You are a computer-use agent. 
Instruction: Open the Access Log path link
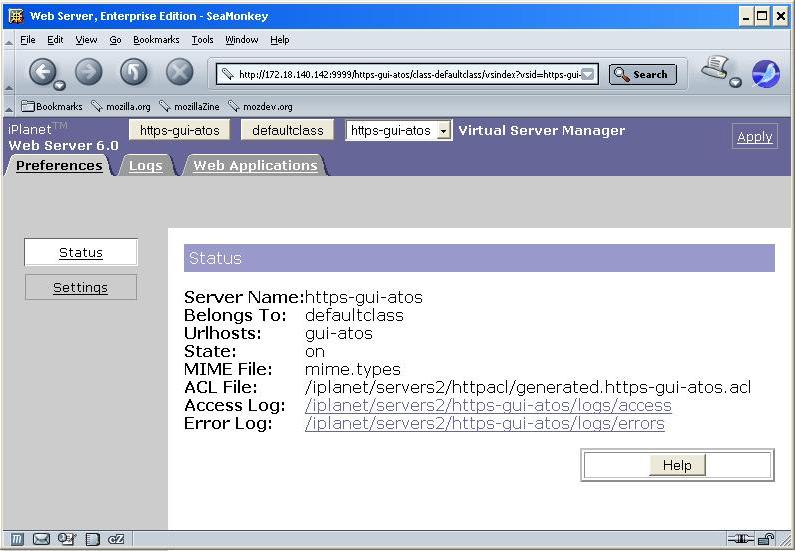pyautogui.click(x=488, y=405)
